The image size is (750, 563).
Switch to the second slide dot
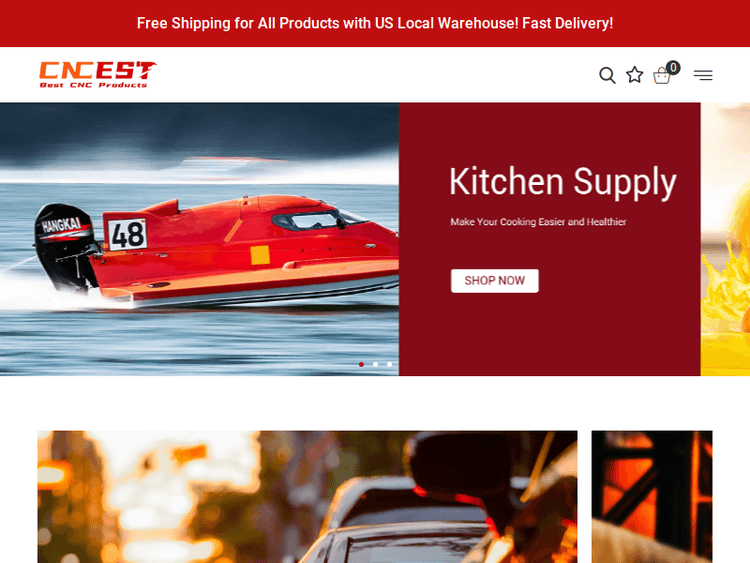coord(375,364)
